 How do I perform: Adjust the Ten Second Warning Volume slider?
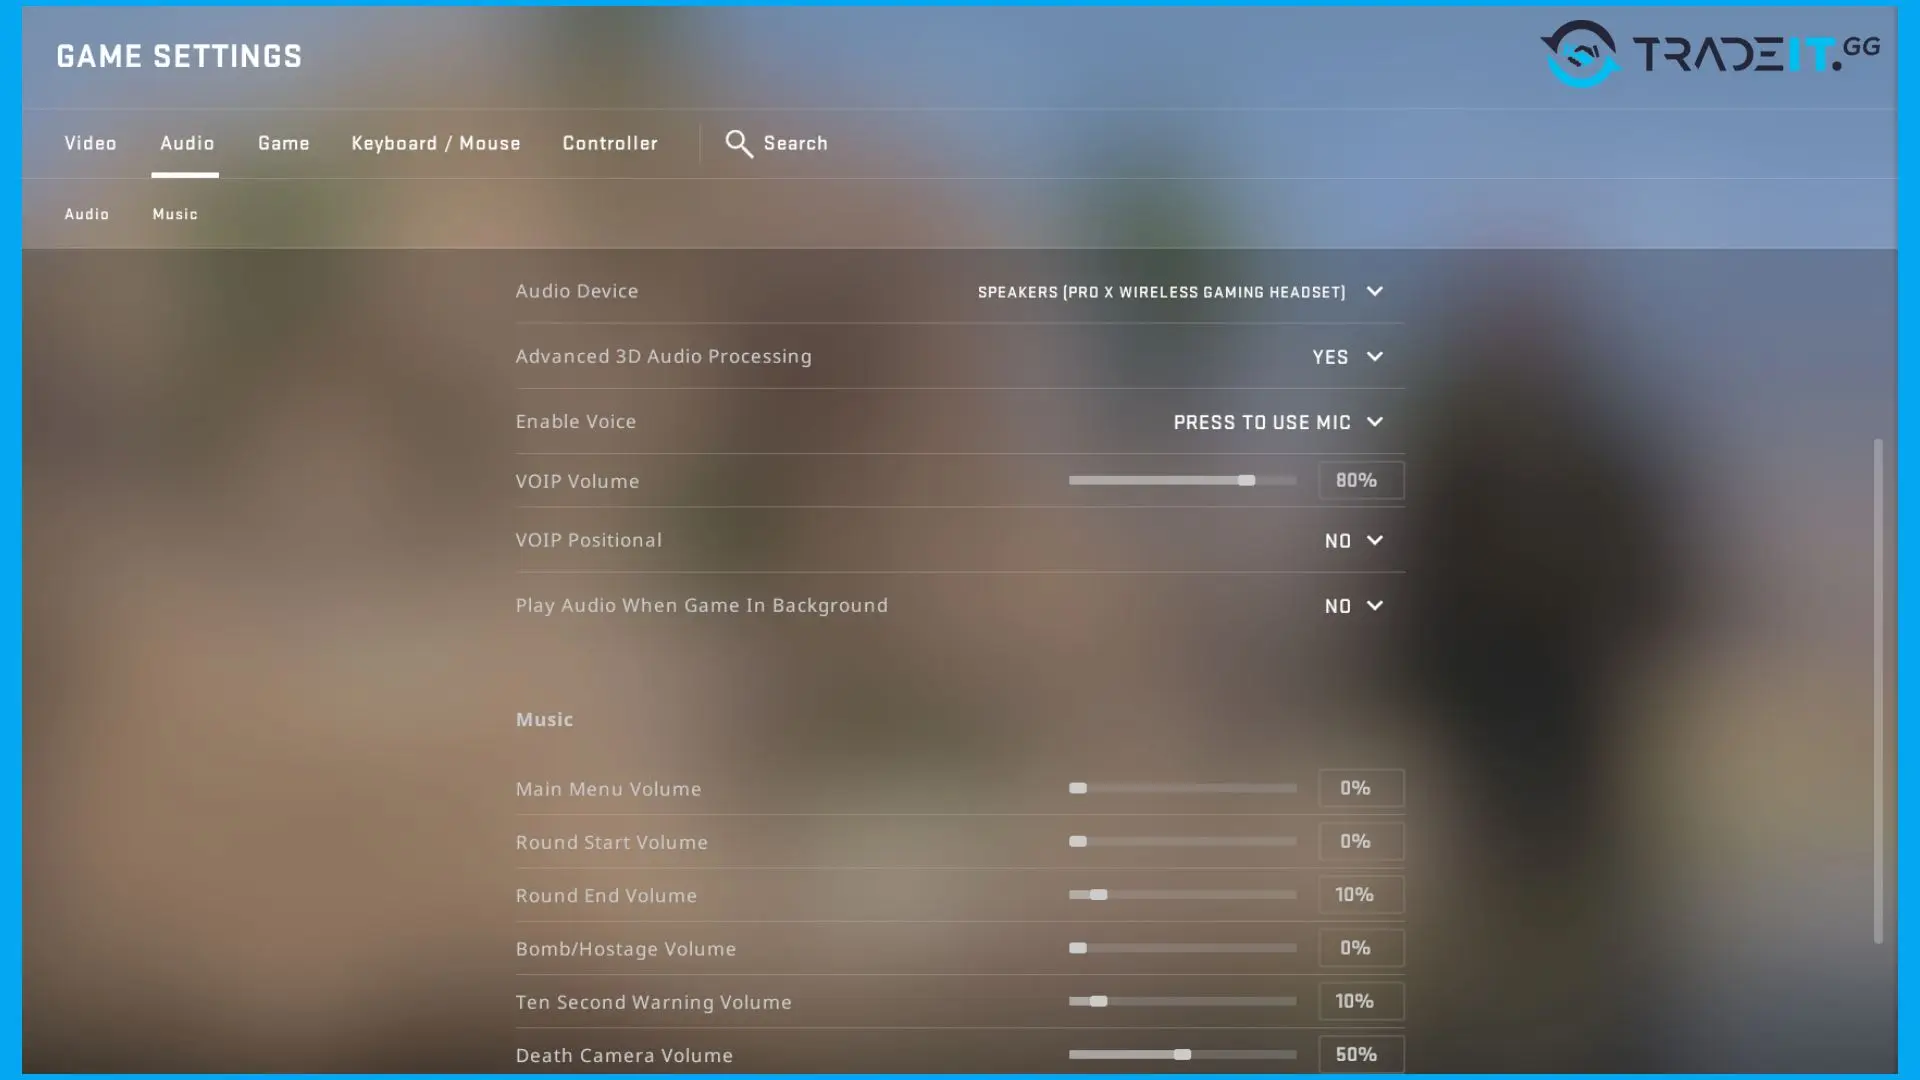(x=1183, y=1001)
